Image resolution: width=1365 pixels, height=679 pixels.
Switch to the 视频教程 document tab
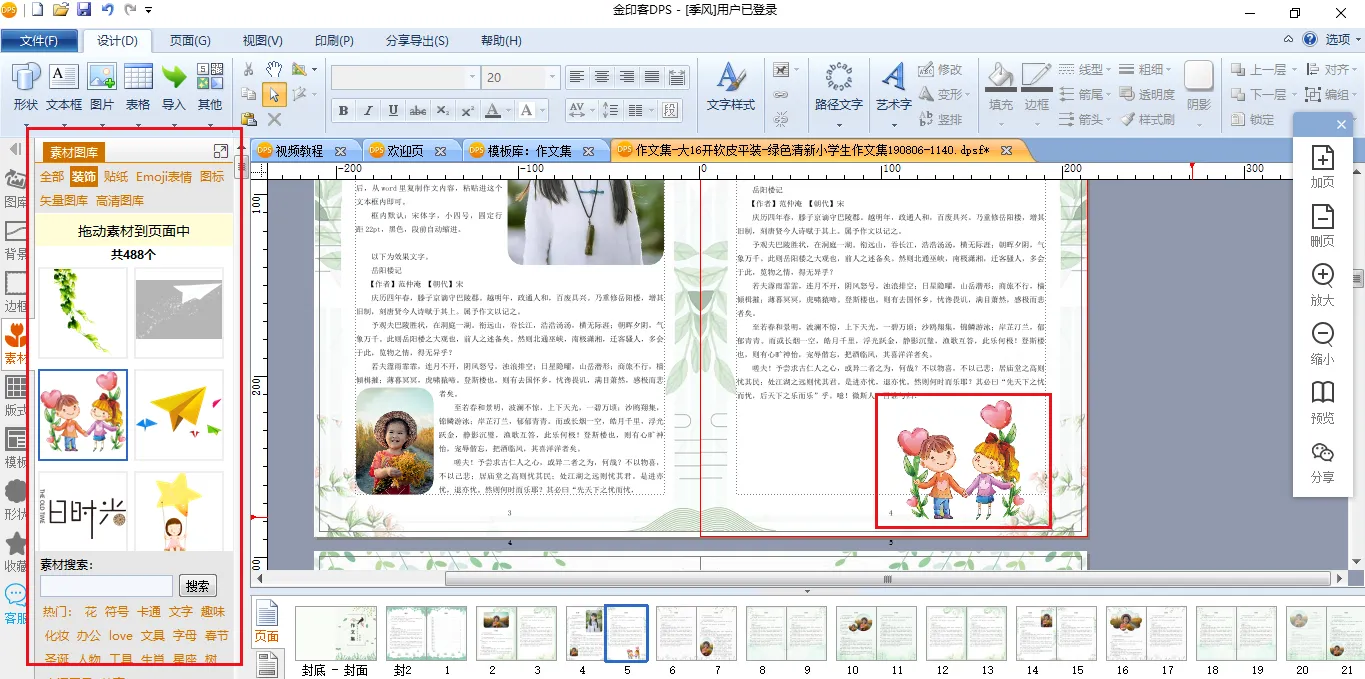(x=299, y=151)
